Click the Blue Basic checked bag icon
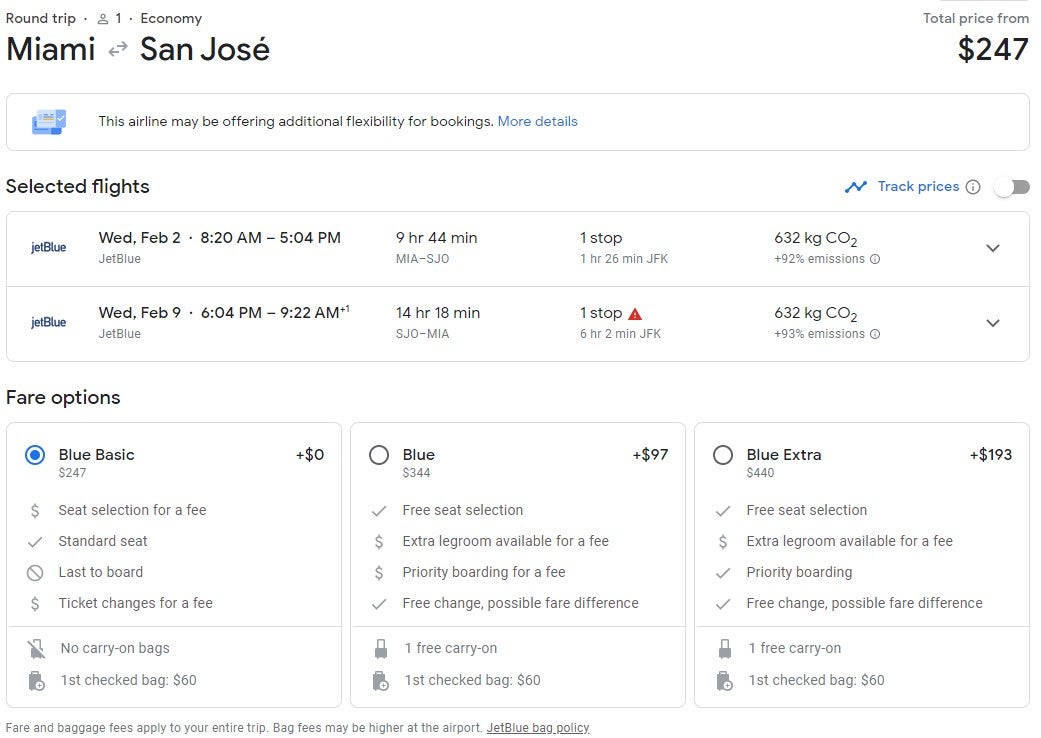This screenshot has width=1041, height=738. click(x=37, y=681)
